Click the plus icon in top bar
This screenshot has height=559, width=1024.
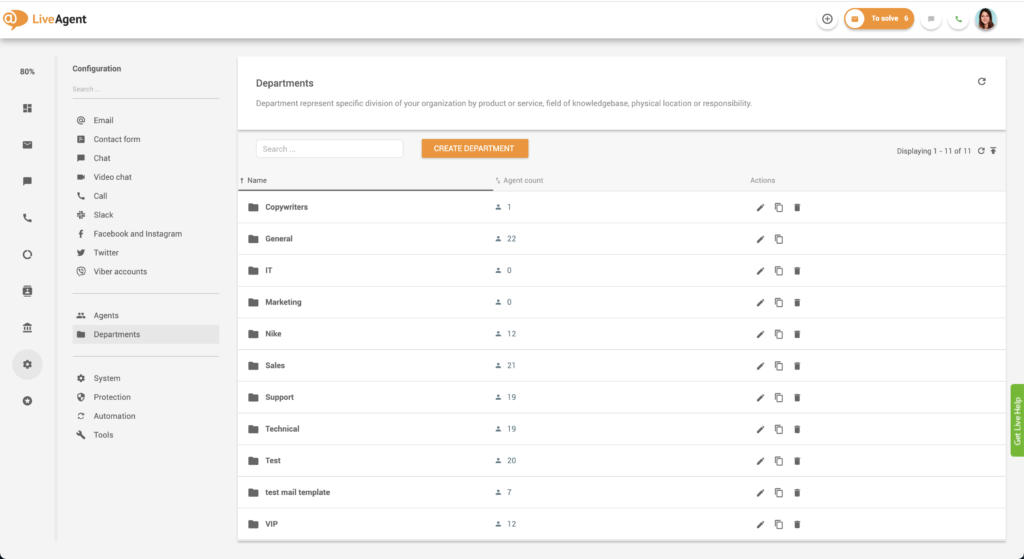pos(827,19)
